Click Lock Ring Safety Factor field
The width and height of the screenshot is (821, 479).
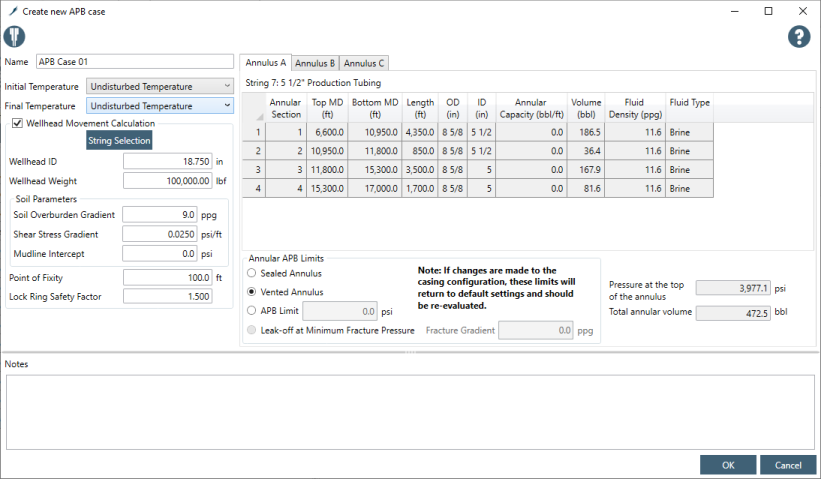click(x=168, y=297)
